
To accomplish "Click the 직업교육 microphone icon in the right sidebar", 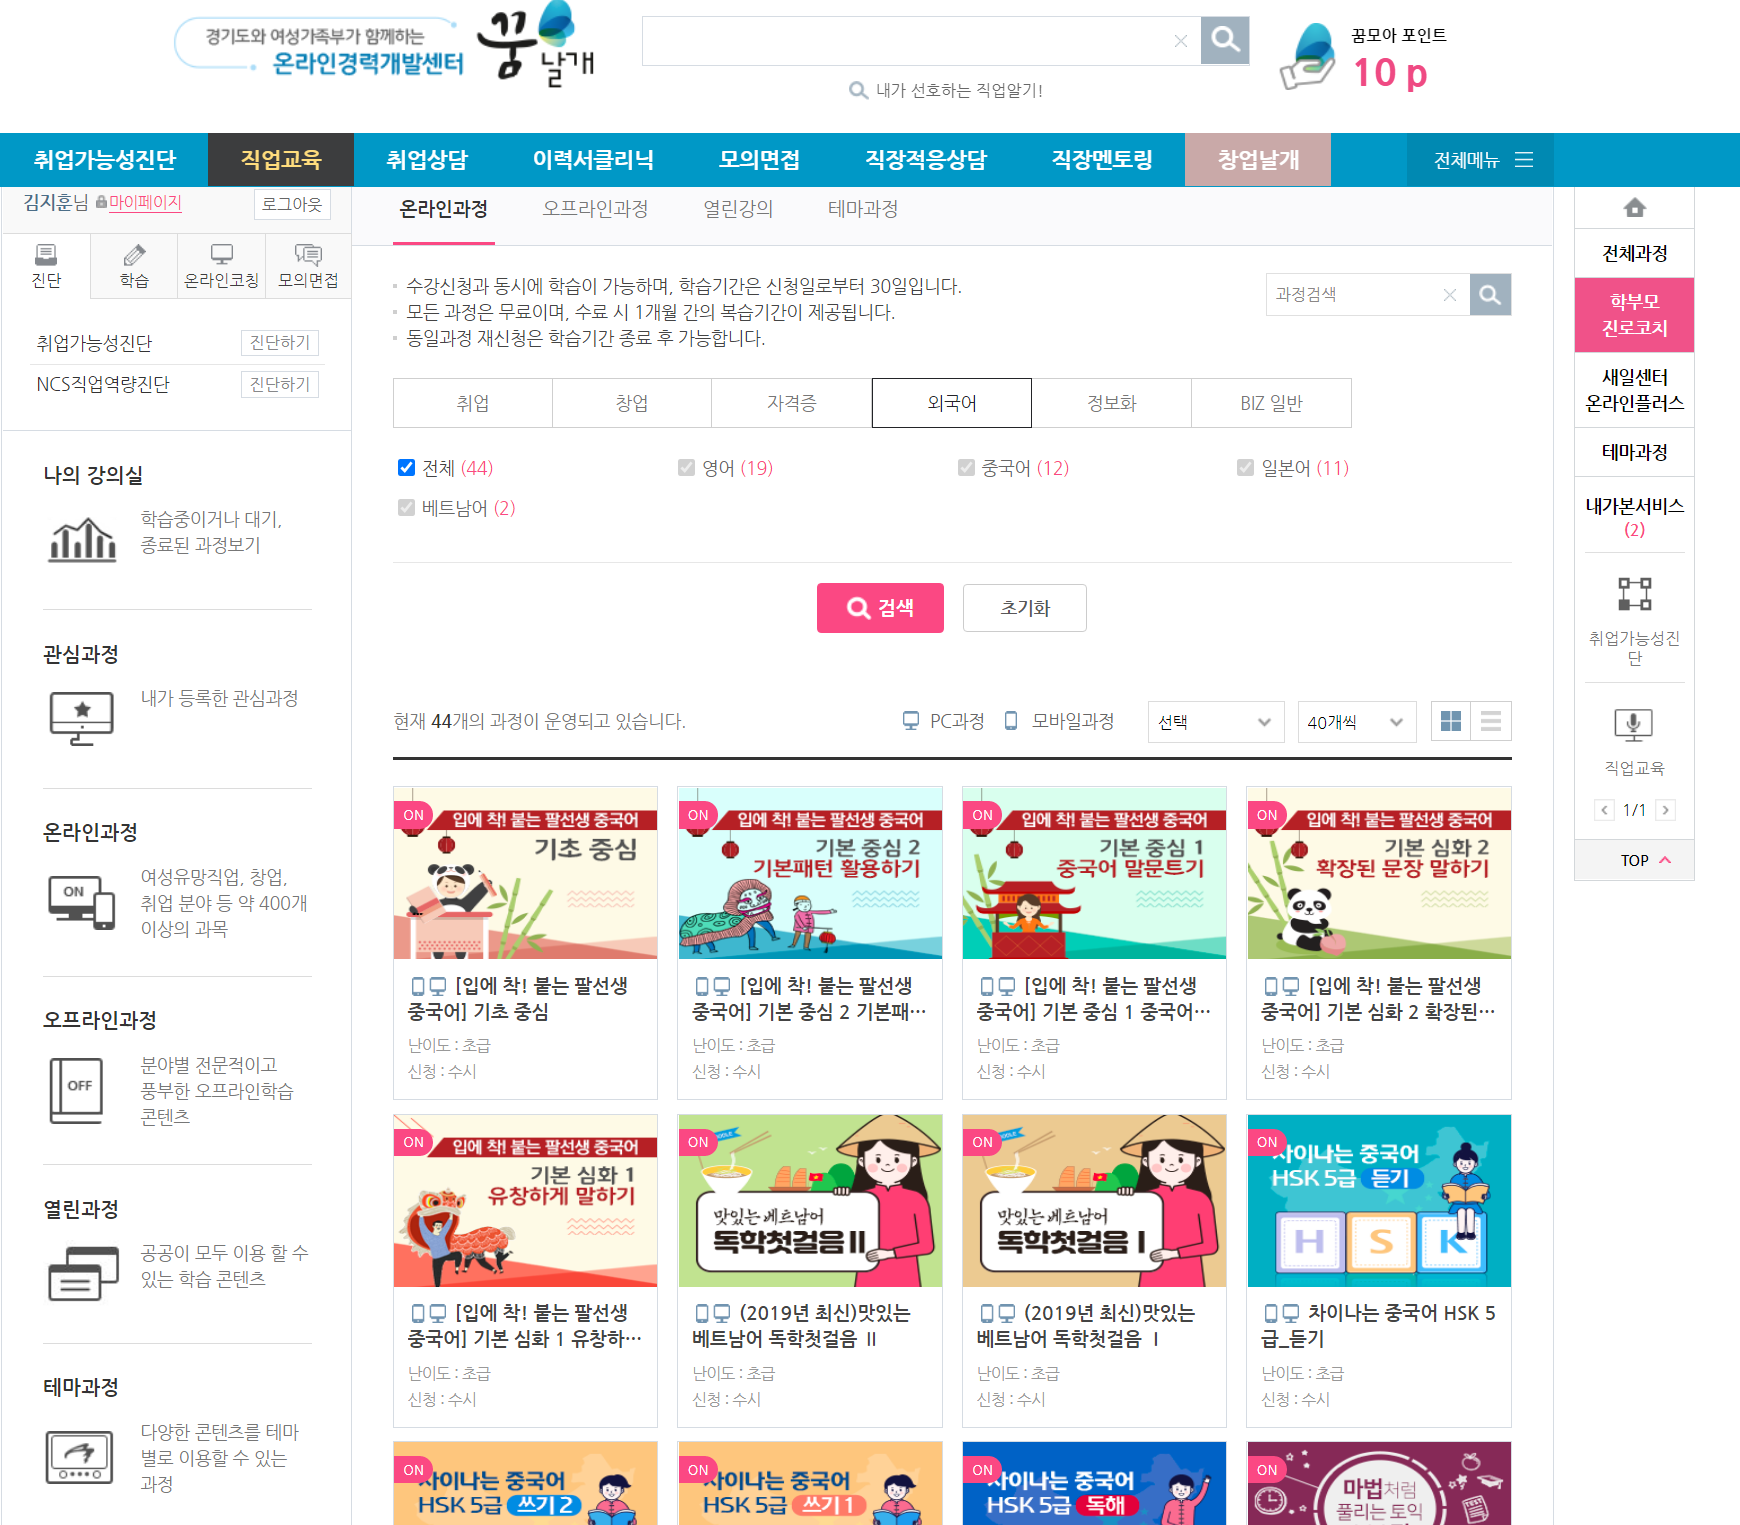I will coord(1634,724).
